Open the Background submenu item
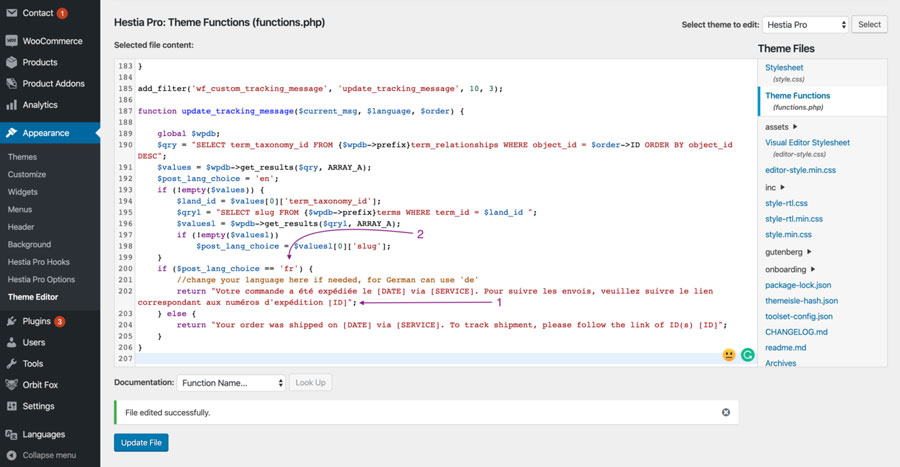 pos(29,244)
